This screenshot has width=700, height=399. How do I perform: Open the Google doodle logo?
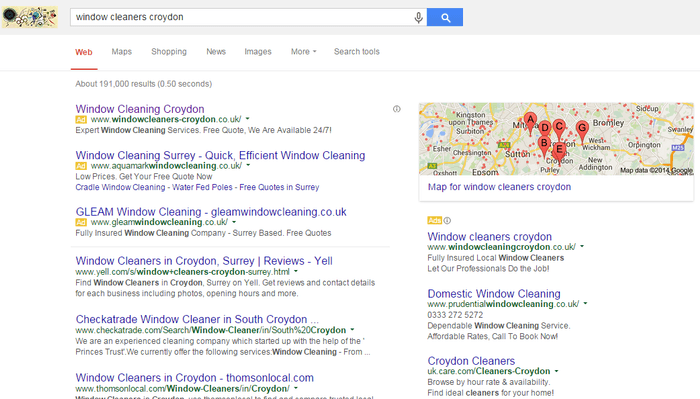[29, 17]
